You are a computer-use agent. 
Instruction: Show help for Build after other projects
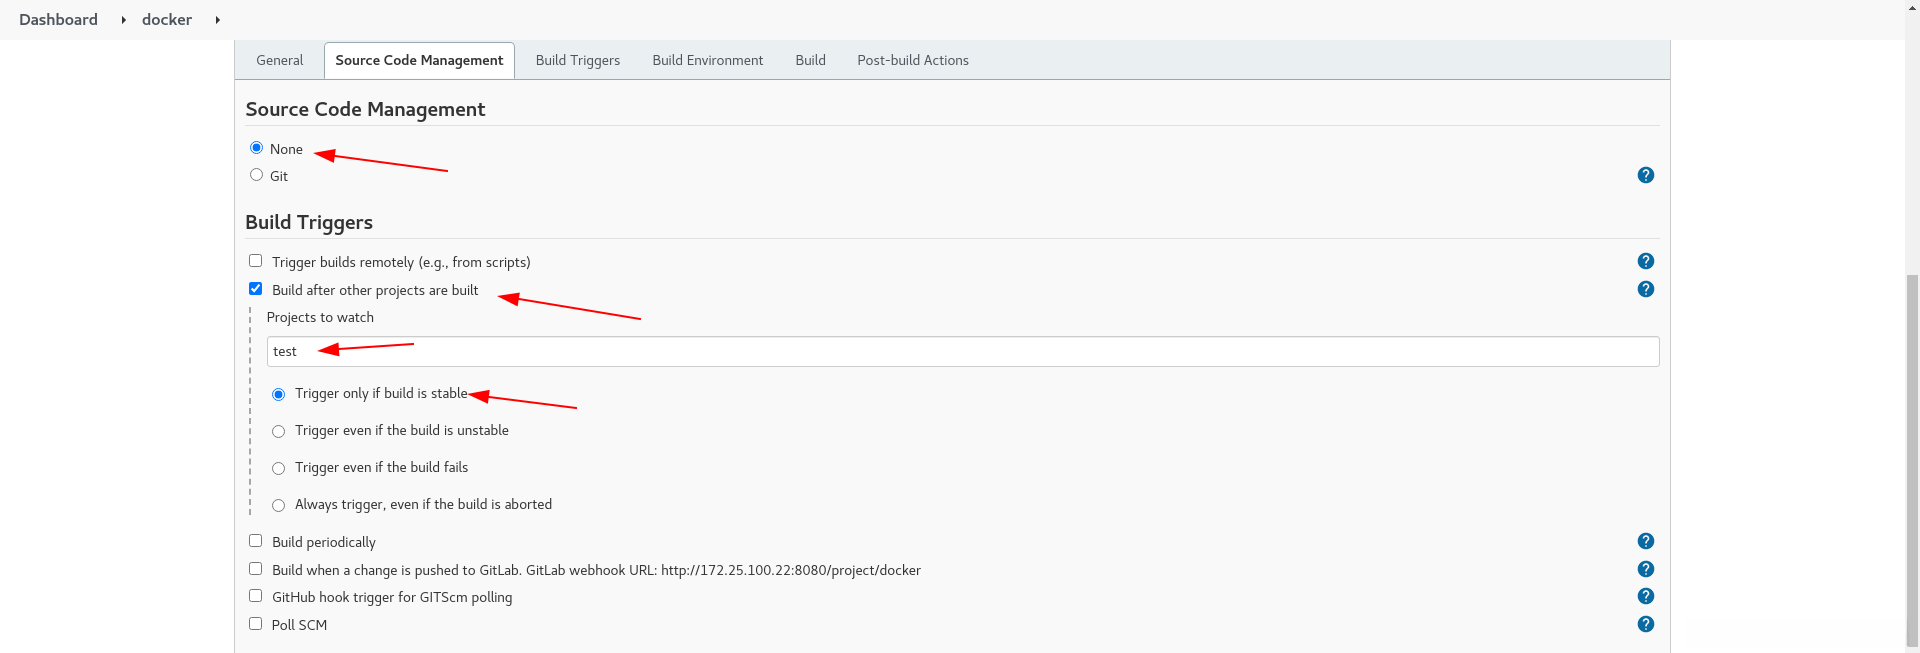(1645, 289)
